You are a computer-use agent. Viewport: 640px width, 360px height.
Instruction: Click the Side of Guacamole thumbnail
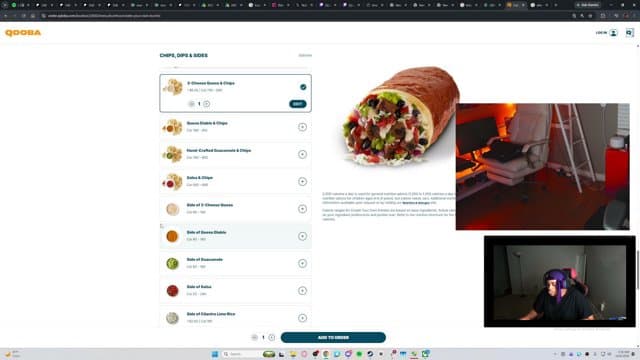tap(172, 264)
